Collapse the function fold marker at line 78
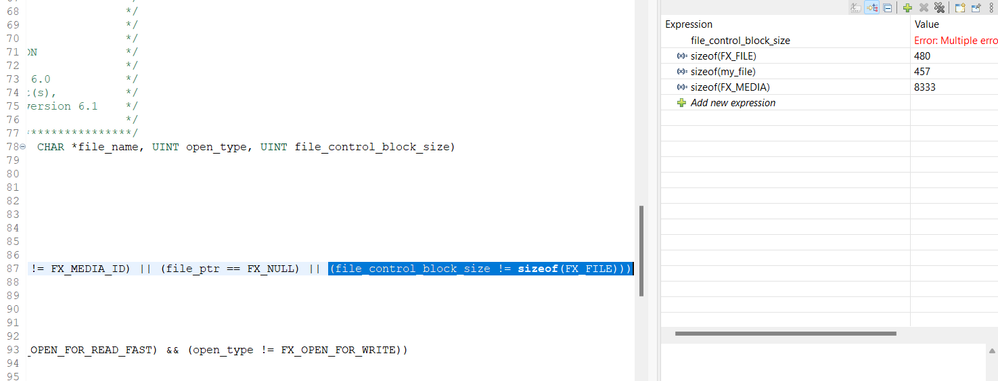The image size is (998, 381). coord(23,147)
